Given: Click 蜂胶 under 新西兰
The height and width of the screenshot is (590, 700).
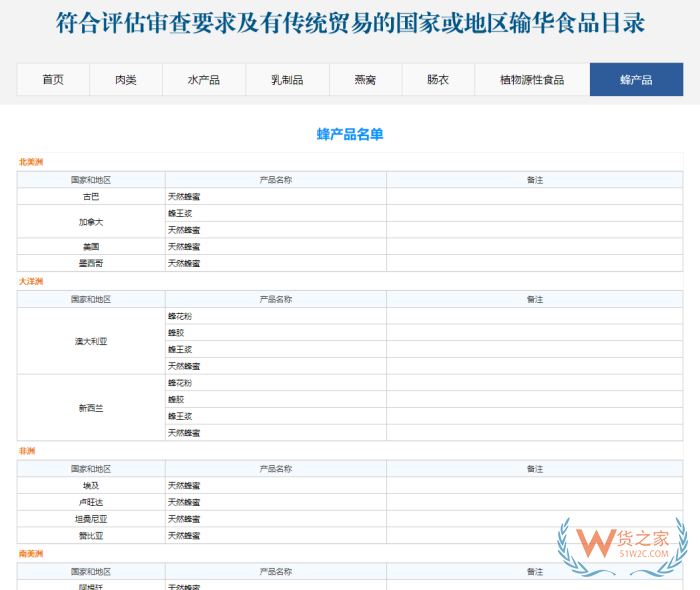Looking at the screenshot, I should coord(176,399).
